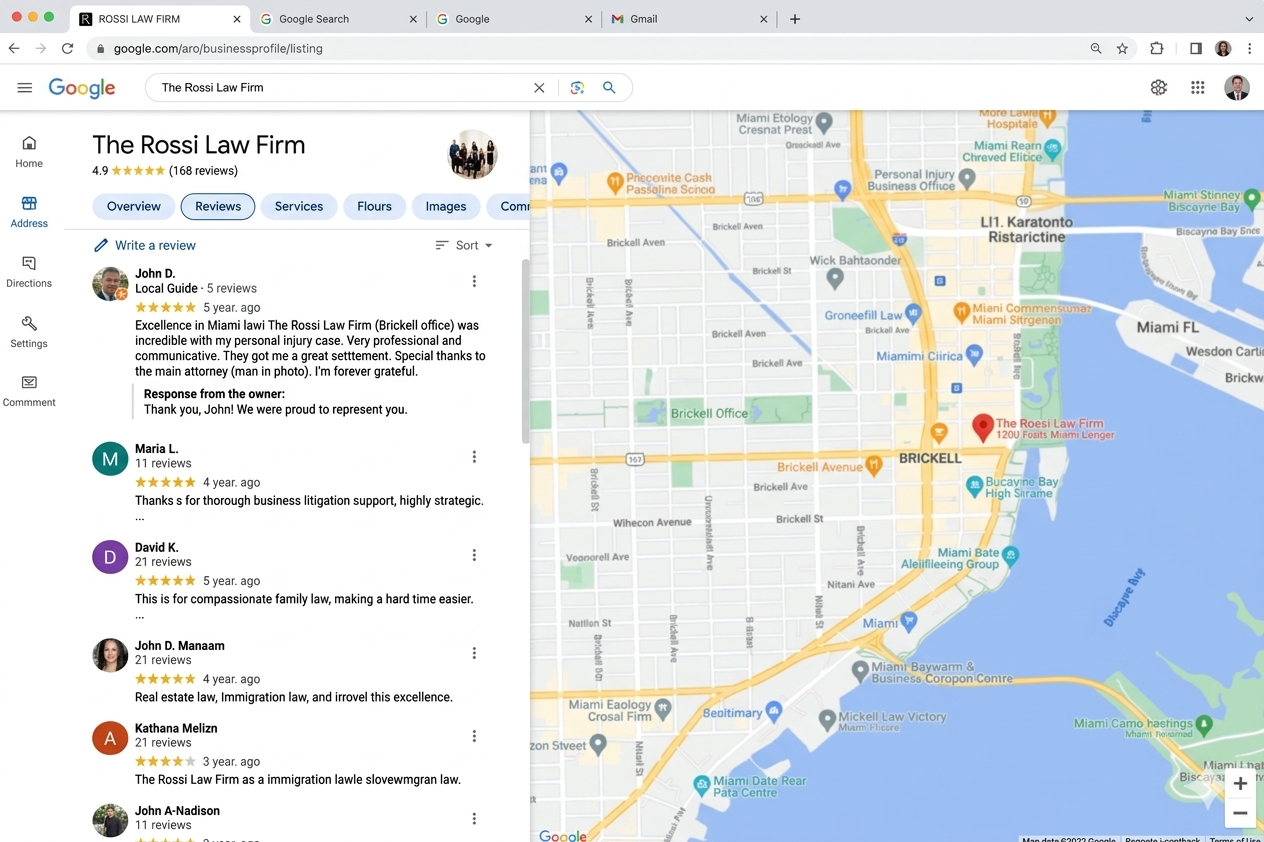Click the Google logo
This screenshot has width=1264, height=842.
click(82, 88)
